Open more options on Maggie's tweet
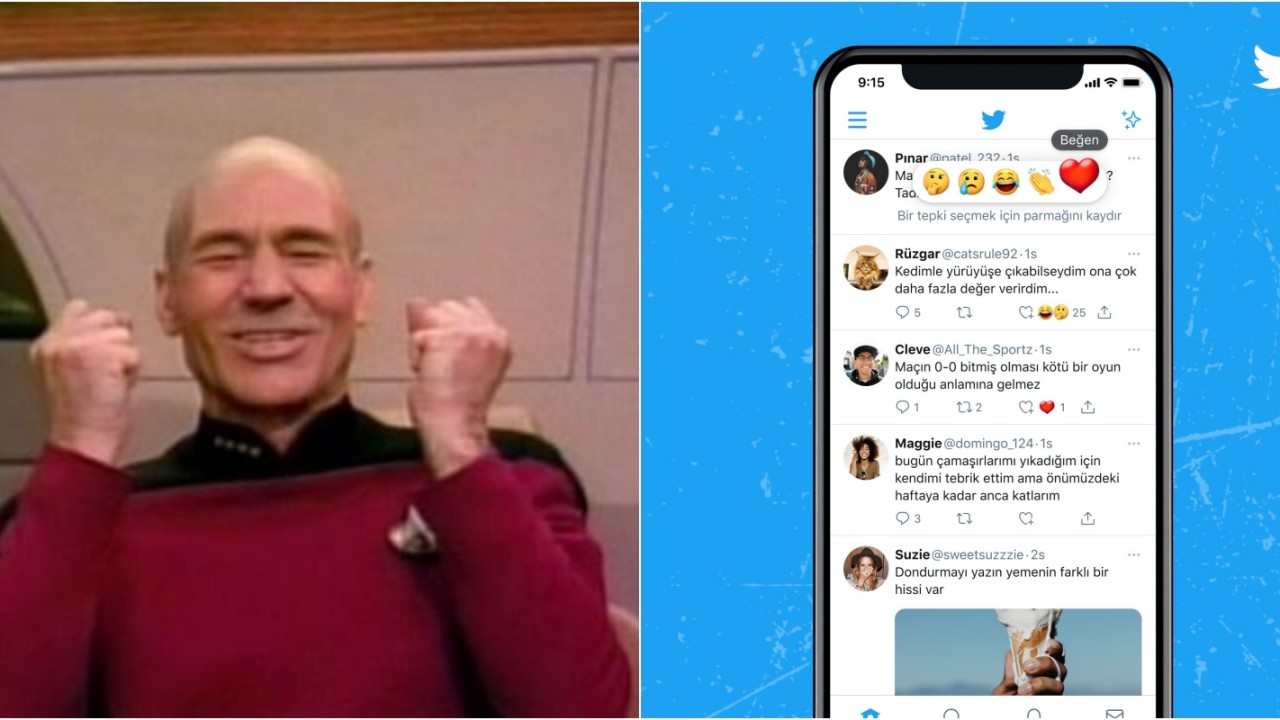The height and width of the screenshot is (720, 1280). pos(1134,444)
